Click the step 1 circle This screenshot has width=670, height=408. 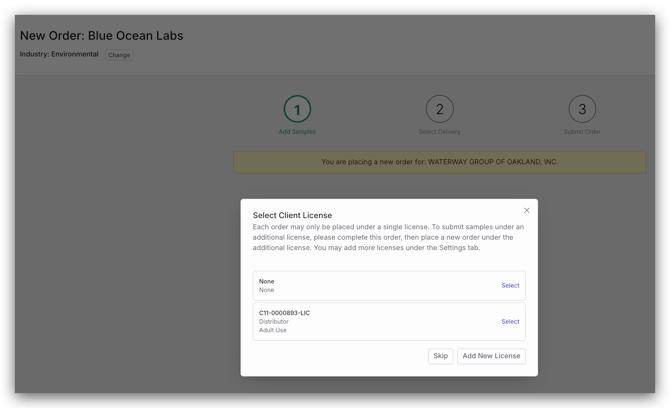pos(297,109)
